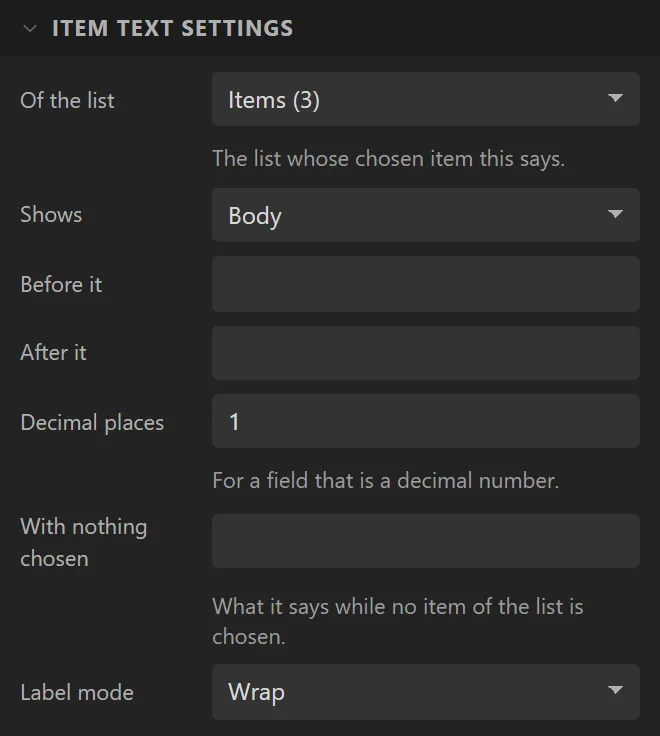The image size is (660, 736).
Task: Click the 'Label mode' label
Action: [77, 692]
